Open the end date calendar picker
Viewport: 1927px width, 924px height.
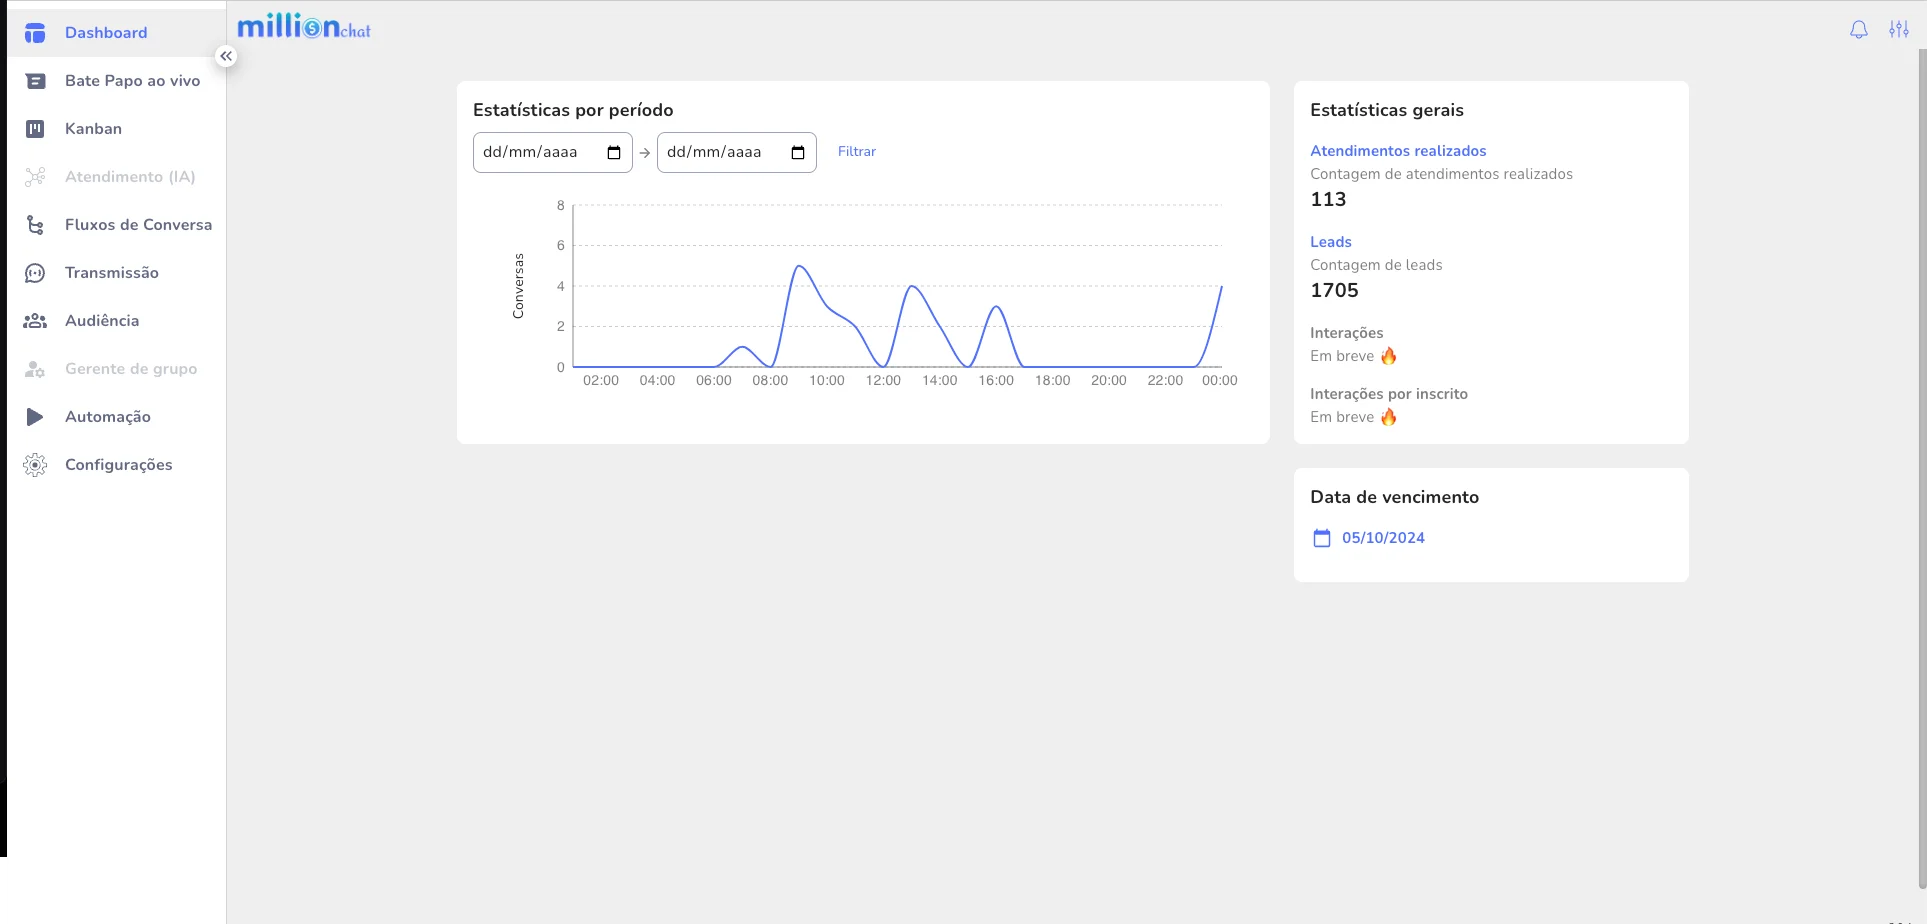[798, 153]
